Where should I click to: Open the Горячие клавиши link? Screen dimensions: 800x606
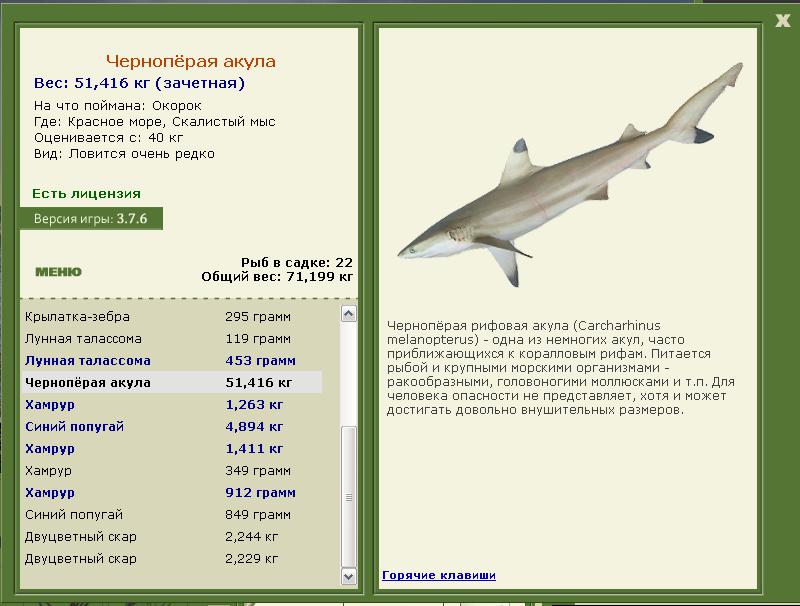point(439,575)
